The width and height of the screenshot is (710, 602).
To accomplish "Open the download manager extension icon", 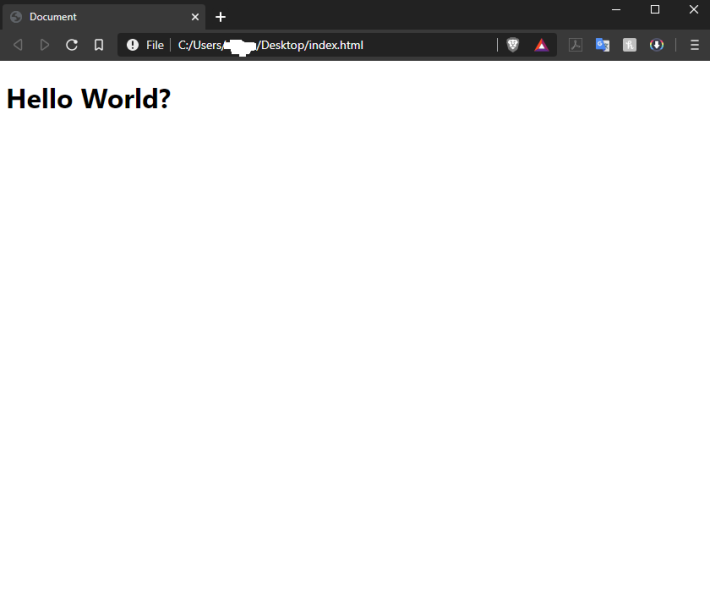I will (657, 45).
